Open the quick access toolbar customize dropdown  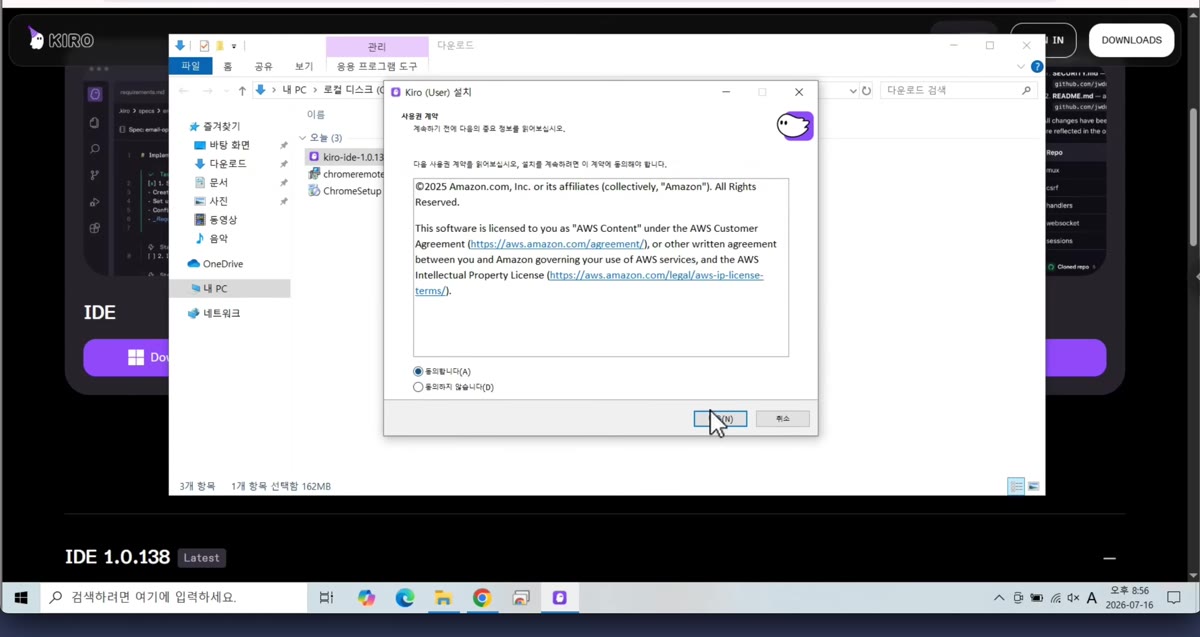(234, 46)
